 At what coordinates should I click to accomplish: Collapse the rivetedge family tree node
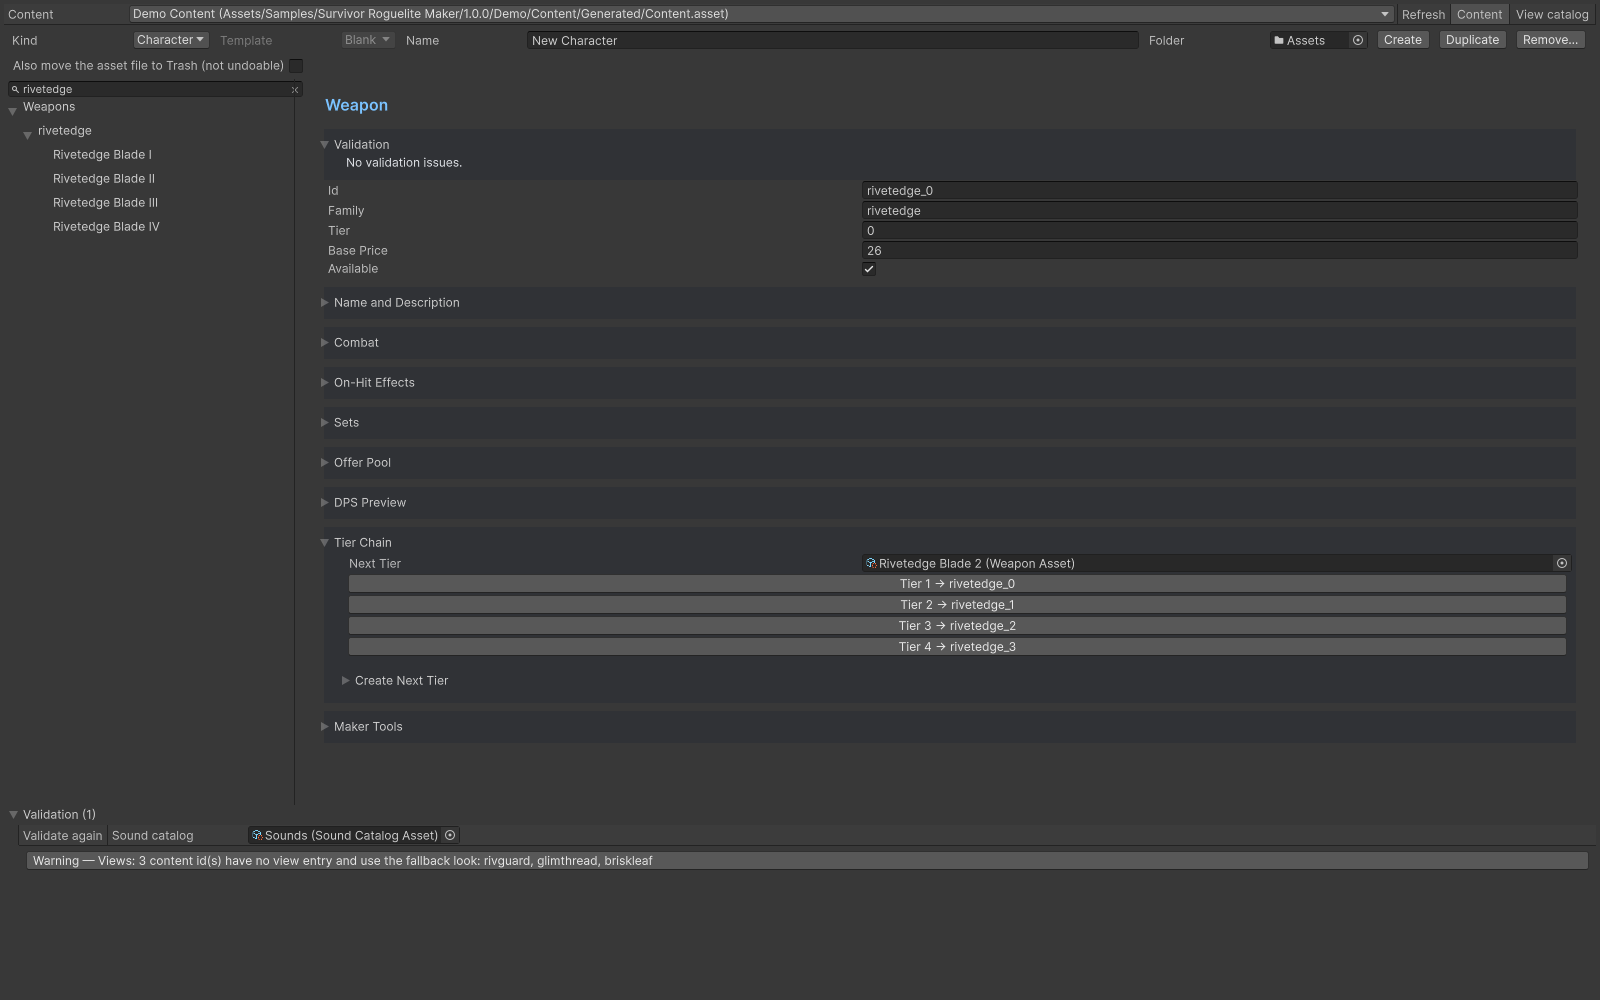point(28,133)
